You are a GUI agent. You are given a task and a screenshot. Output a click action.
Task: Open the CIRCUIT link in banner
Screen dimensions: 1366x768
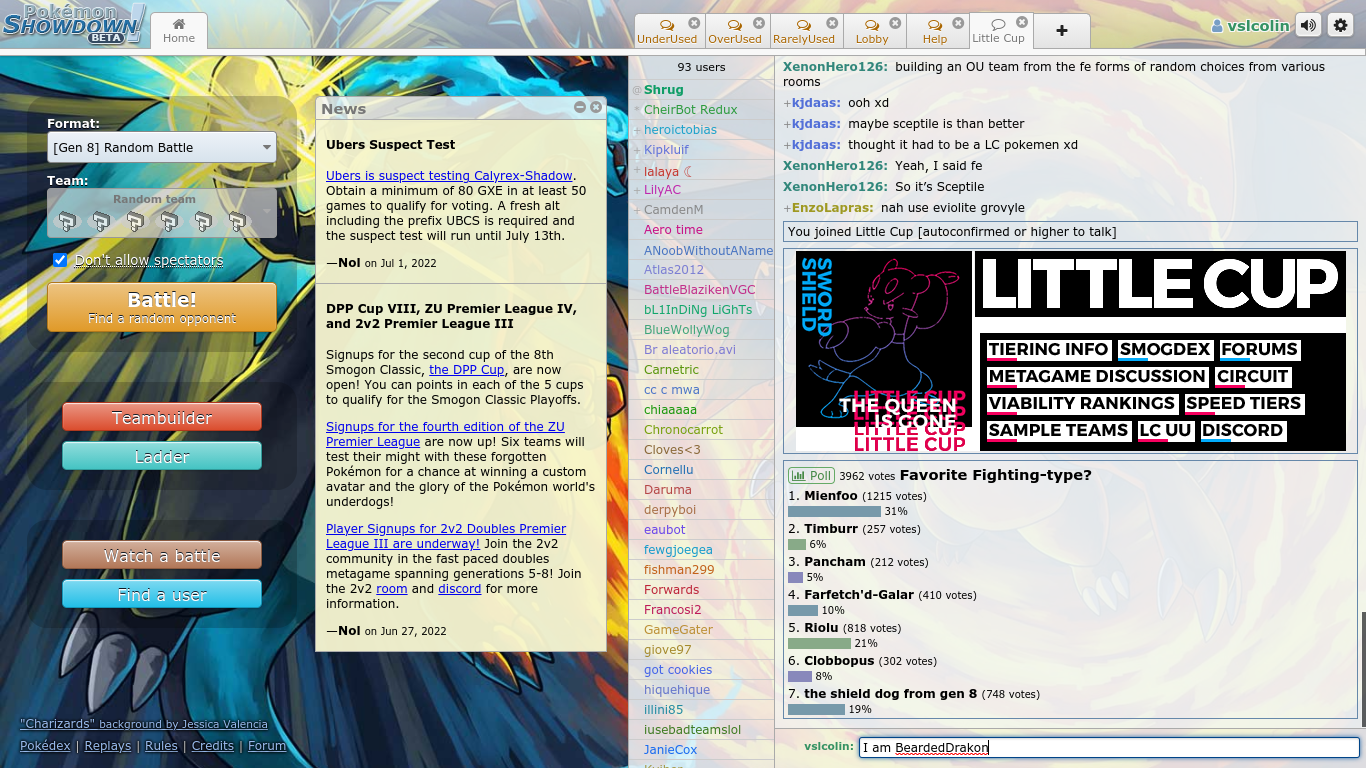pos(1252,377)
